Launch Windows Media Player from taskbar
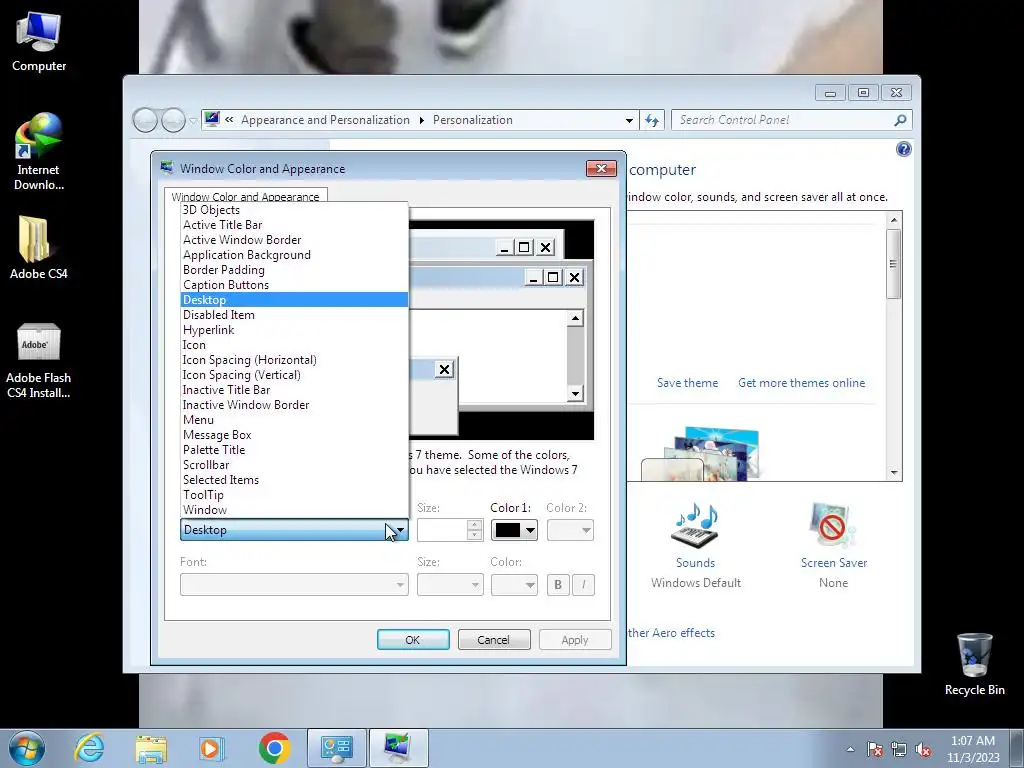Screen dimensions: 1024x768 pyautogui.click(x=211, y=748)
